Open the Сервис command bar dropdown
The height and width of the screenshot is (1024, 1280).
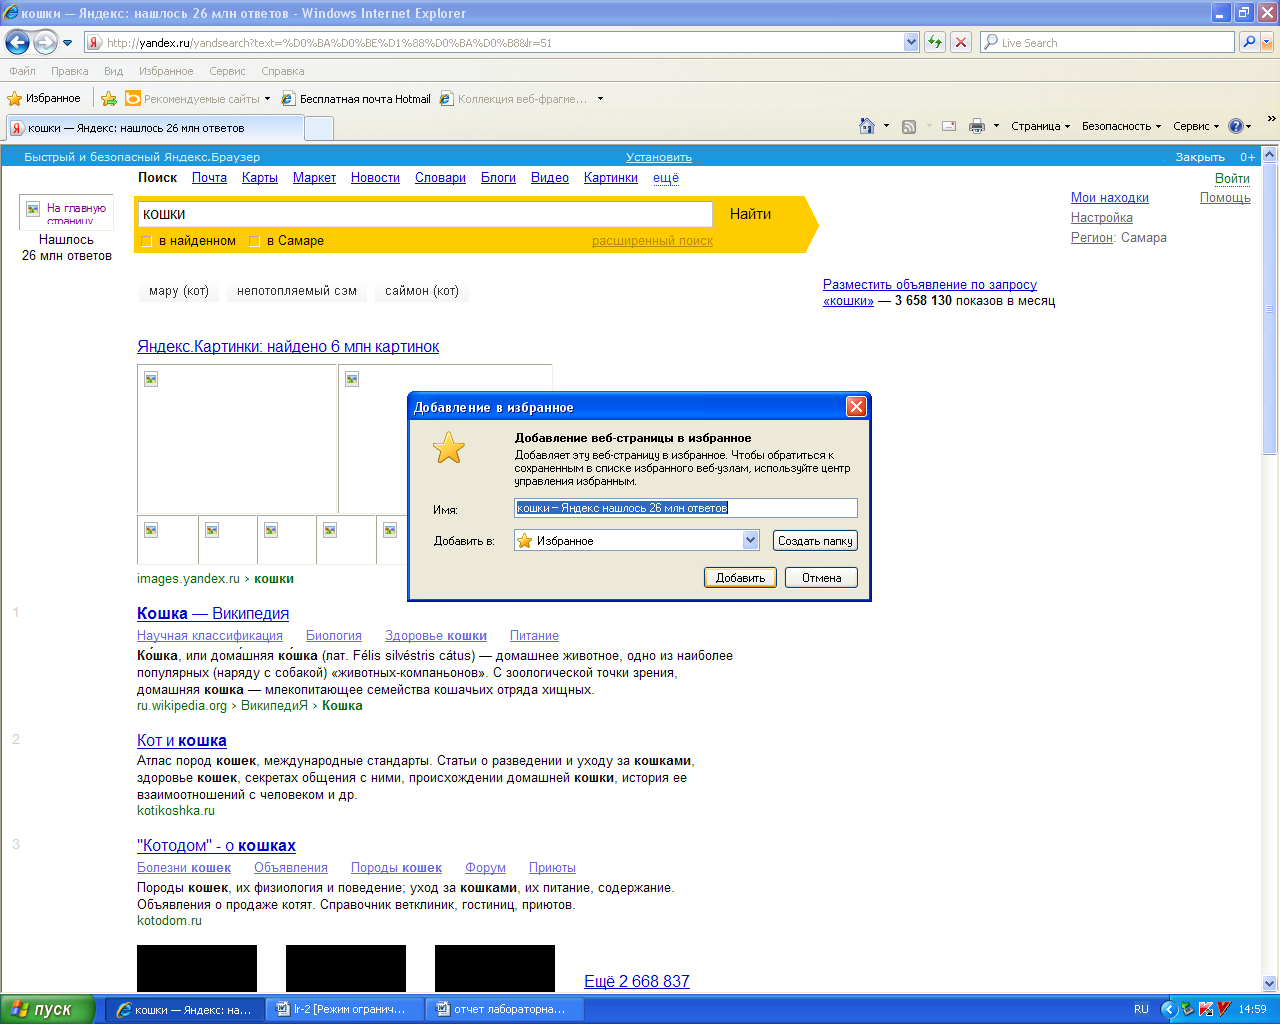(1196, 126)
